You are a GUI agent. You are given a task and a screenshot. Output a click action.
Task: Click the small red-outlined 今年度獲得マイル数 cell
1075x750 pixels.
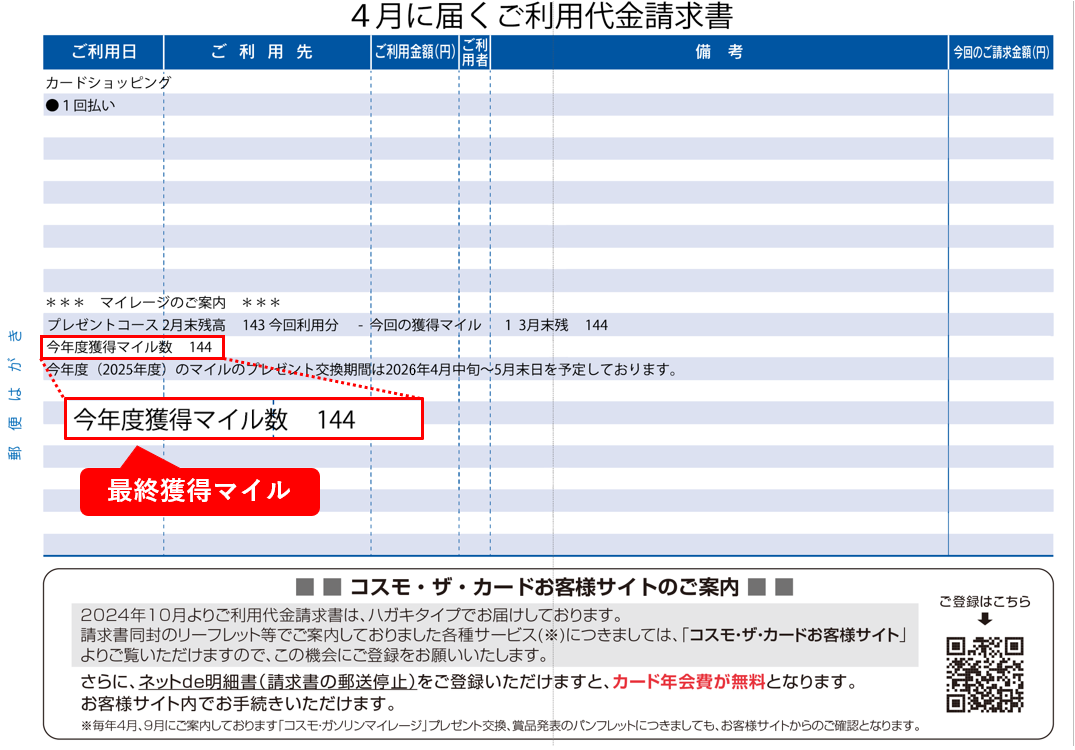point(132,347)
